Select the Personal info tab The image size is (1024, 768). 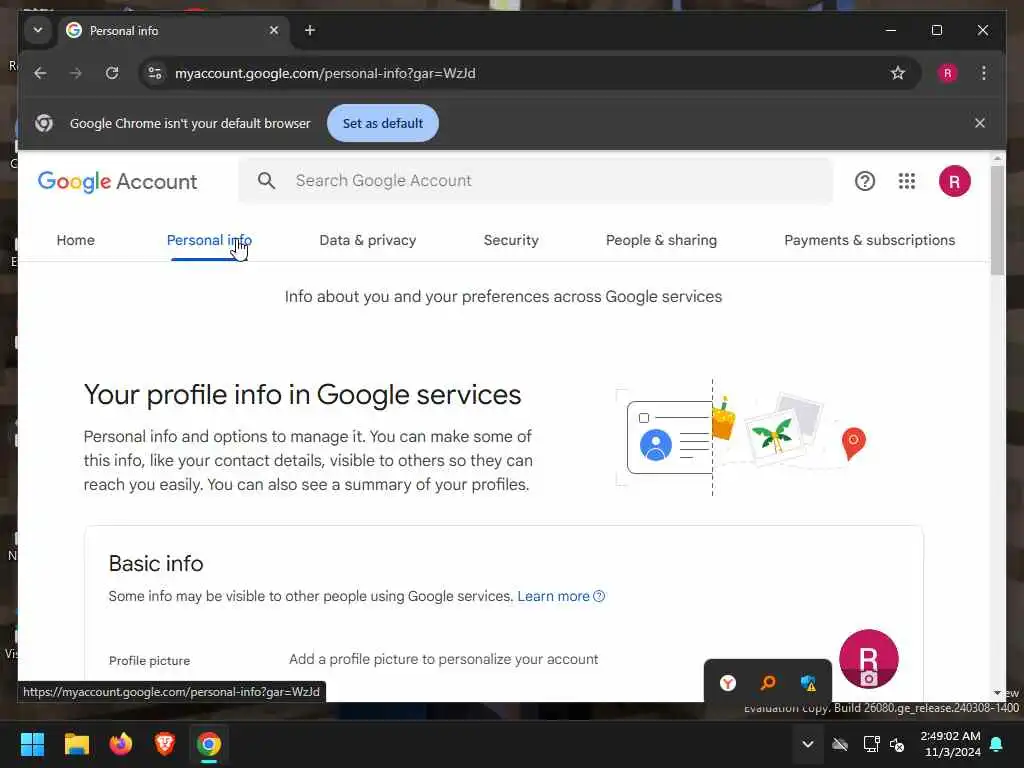click(209, 240)
